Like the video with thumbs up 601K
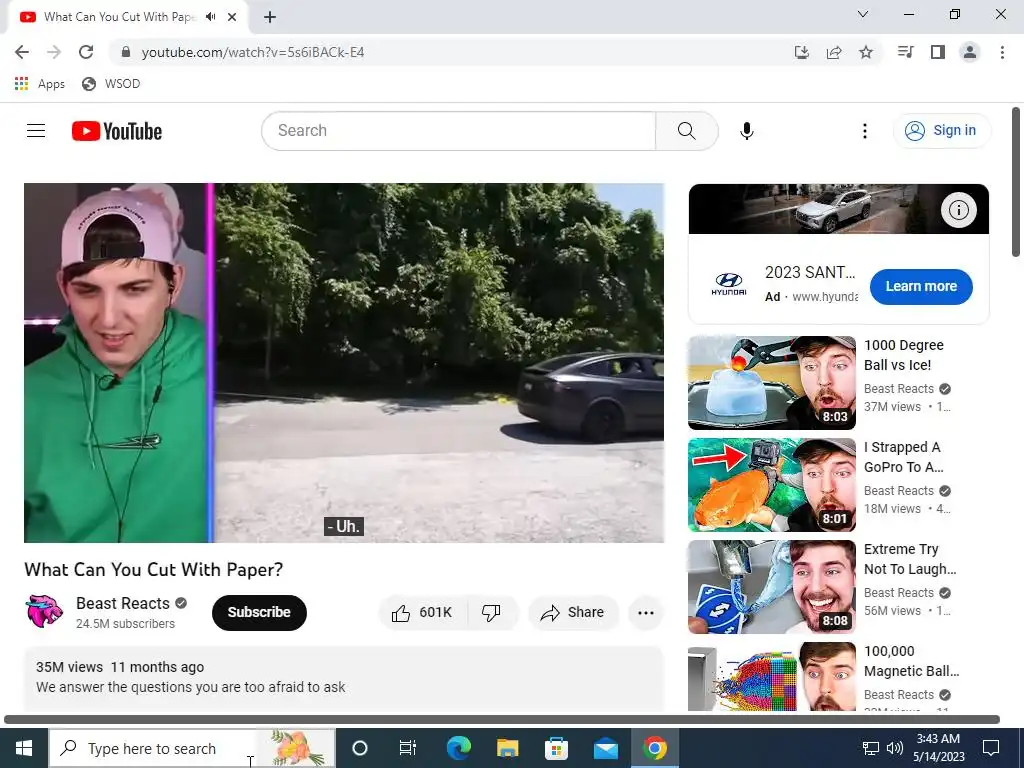 (422, 613)
